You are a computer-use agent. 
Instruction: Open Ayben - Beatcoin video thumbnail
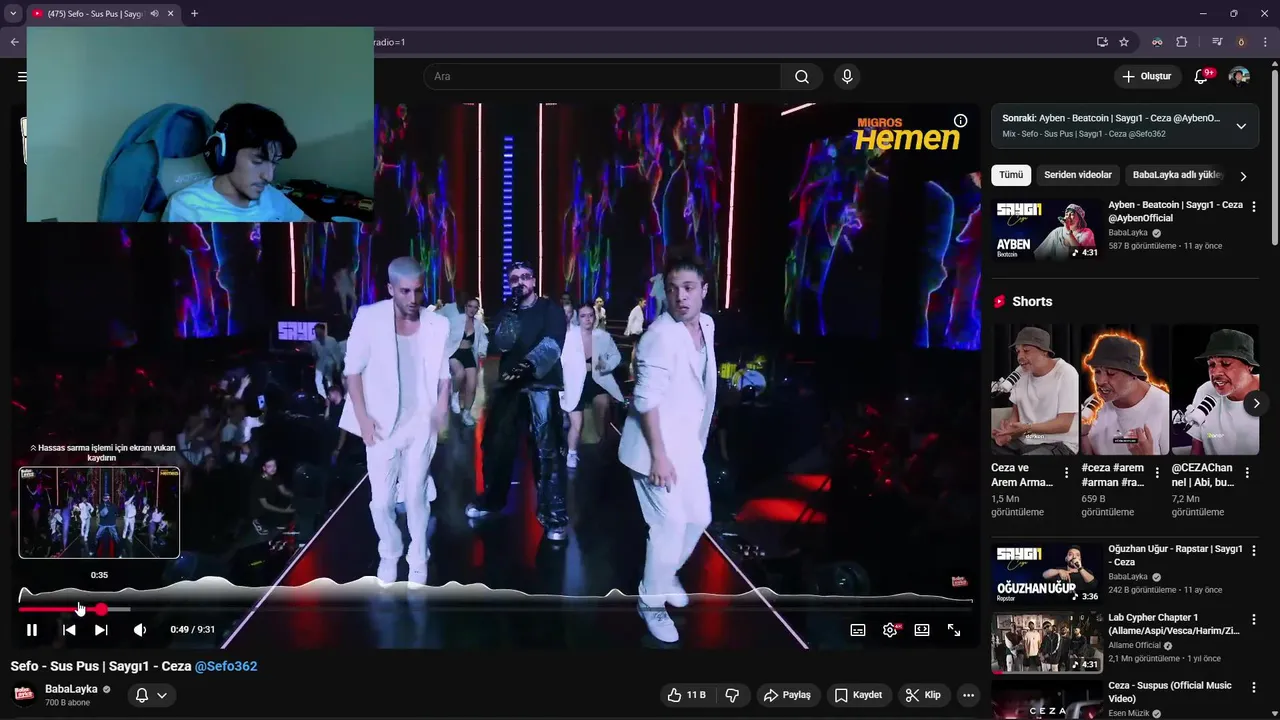click(1047, 230)
